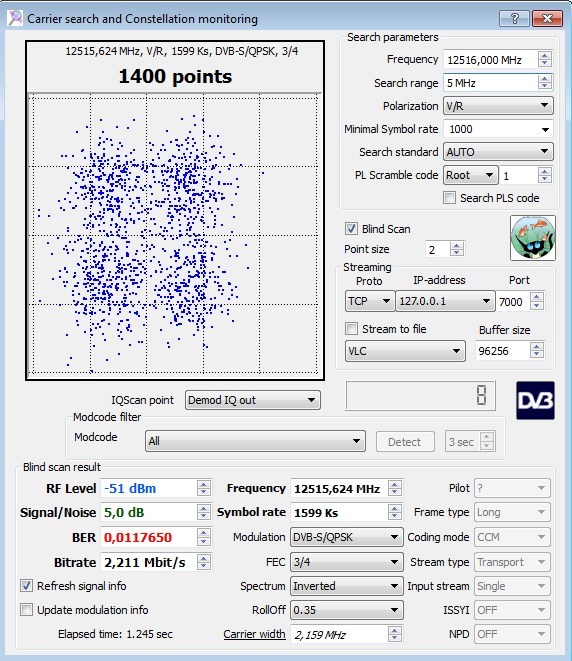Click the 3 sec detect time spinner
This screenshot has height=661, width=572.
click(x=487, y=441)
